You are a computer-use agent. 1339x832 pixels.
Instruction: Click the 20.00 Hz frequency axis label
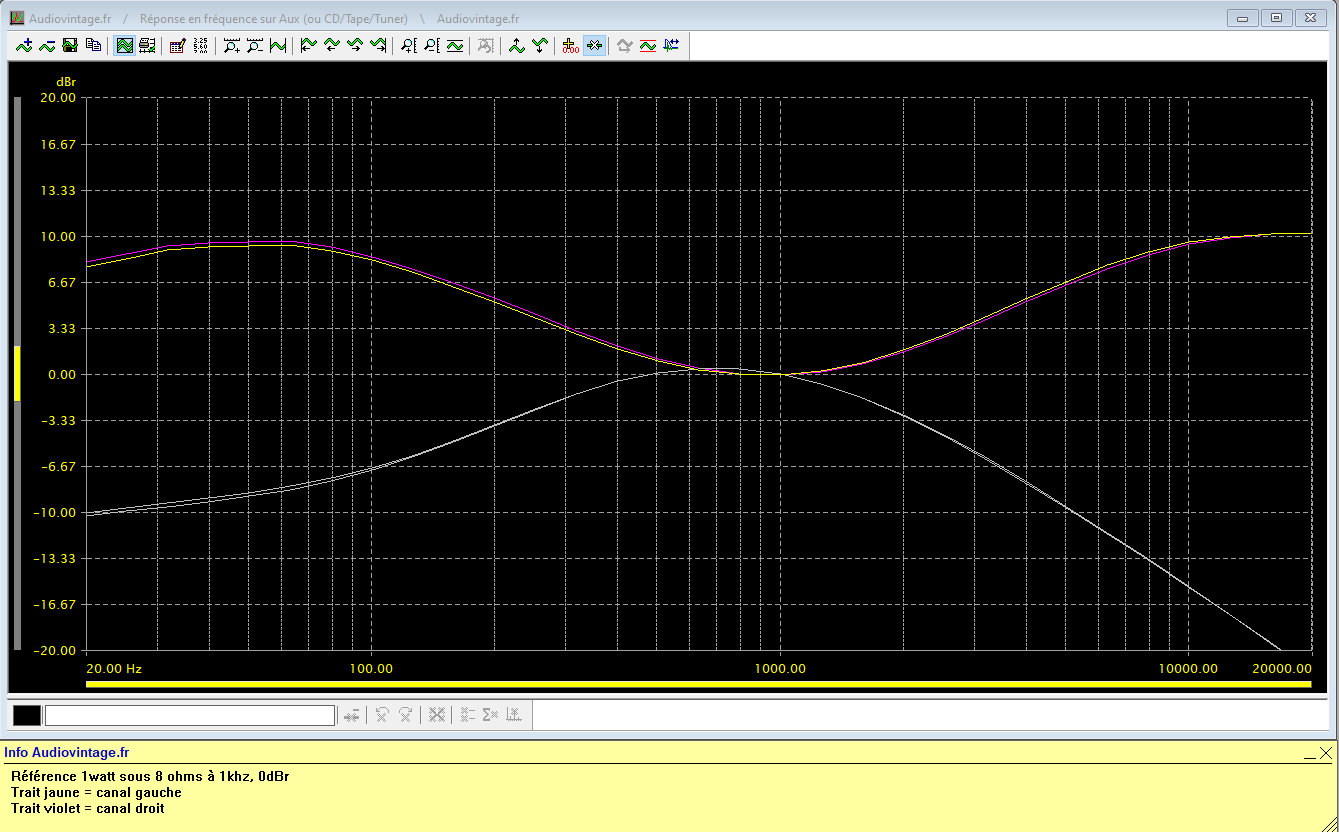click(x=113, y=668)
